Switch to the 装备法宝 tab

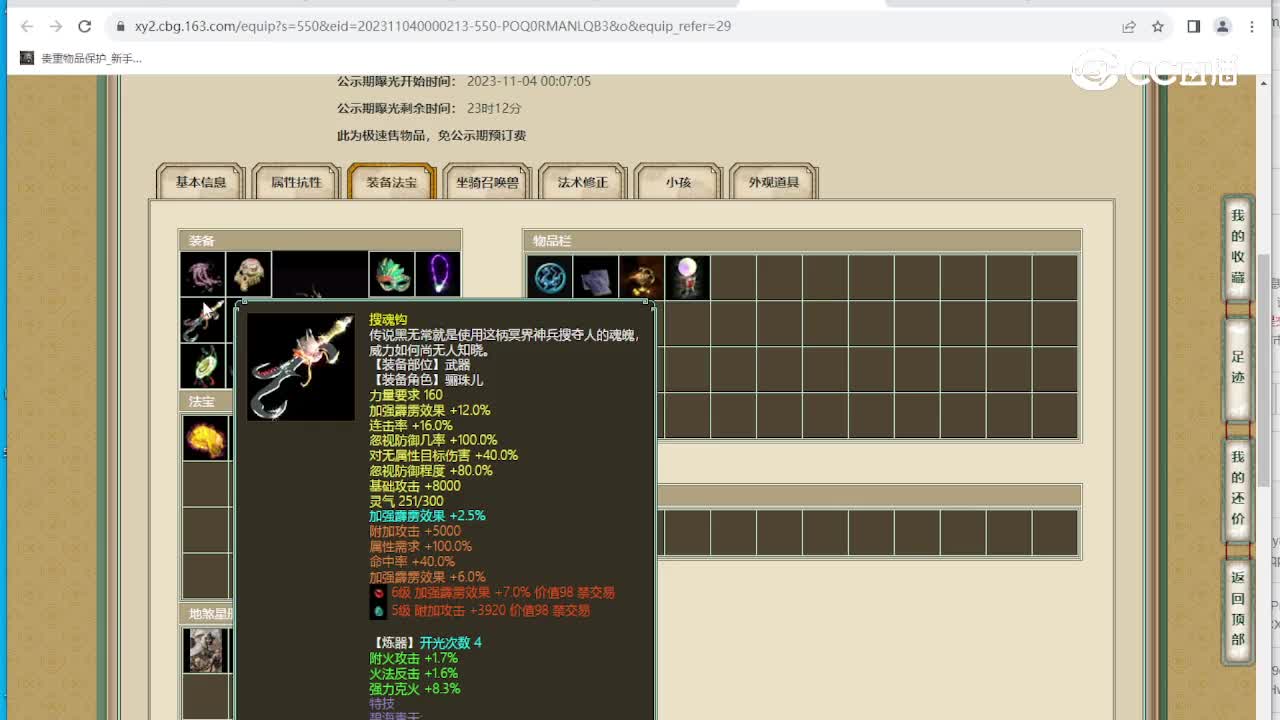click(392, 182)
